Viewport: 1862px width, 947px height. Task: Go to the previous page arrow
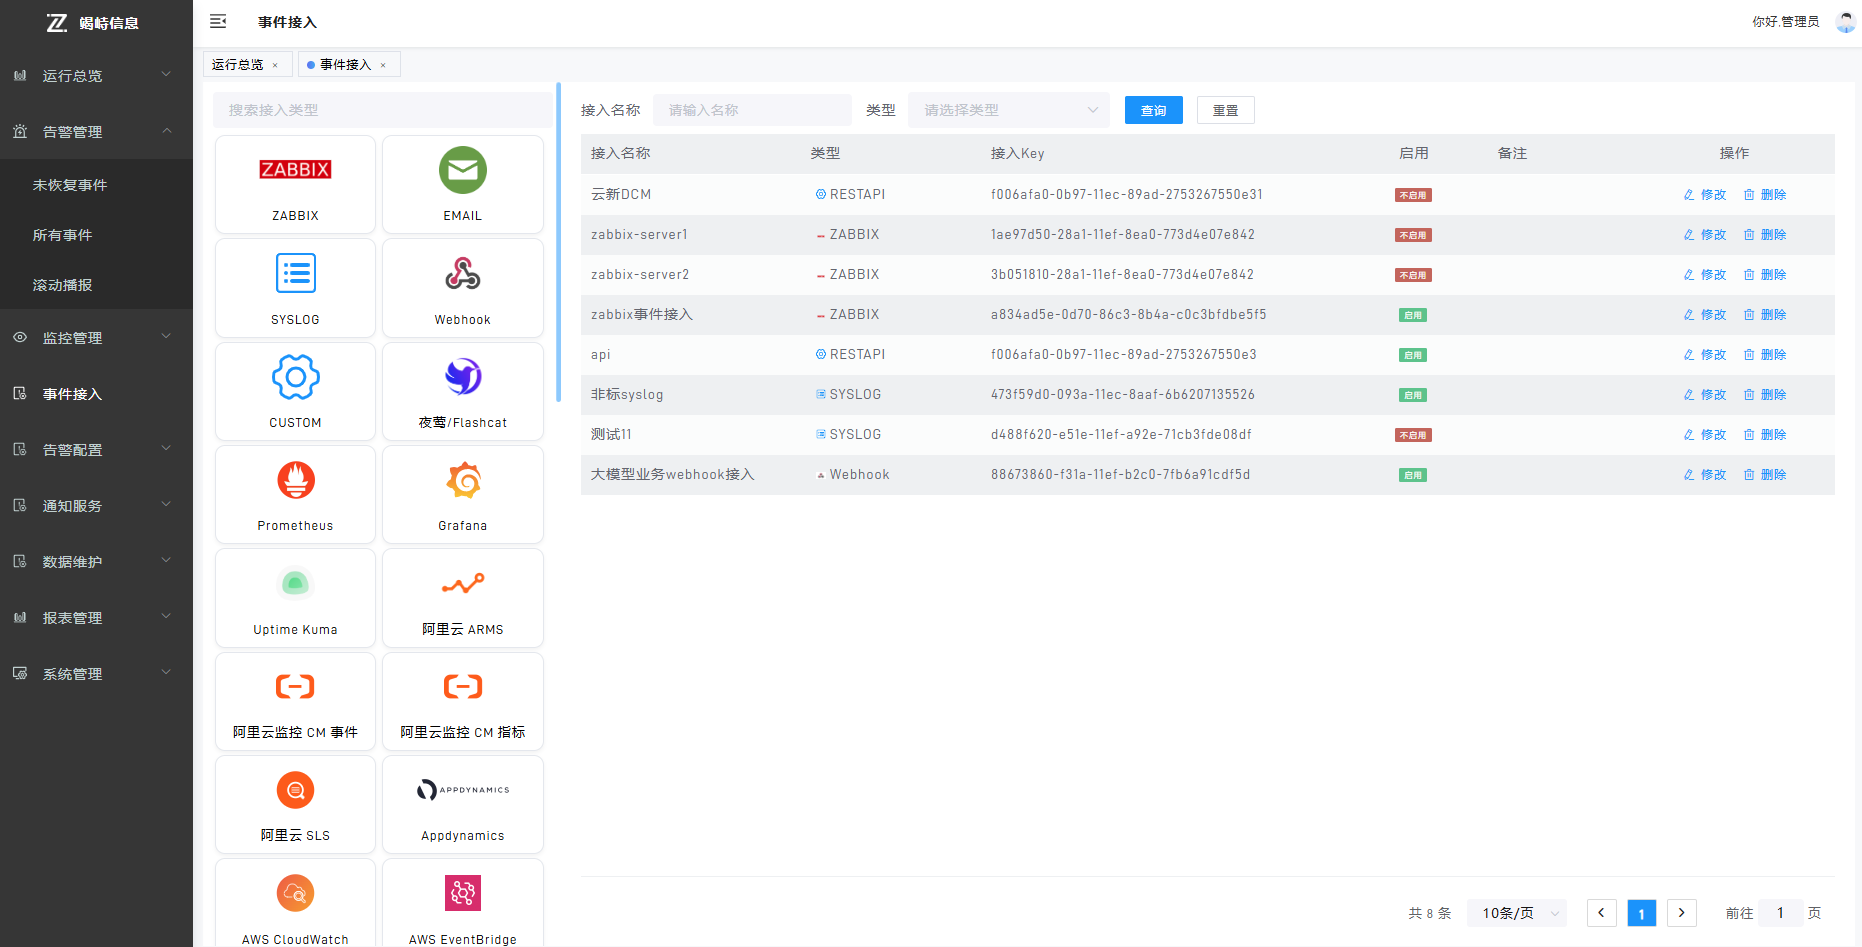pos(1602,913)
